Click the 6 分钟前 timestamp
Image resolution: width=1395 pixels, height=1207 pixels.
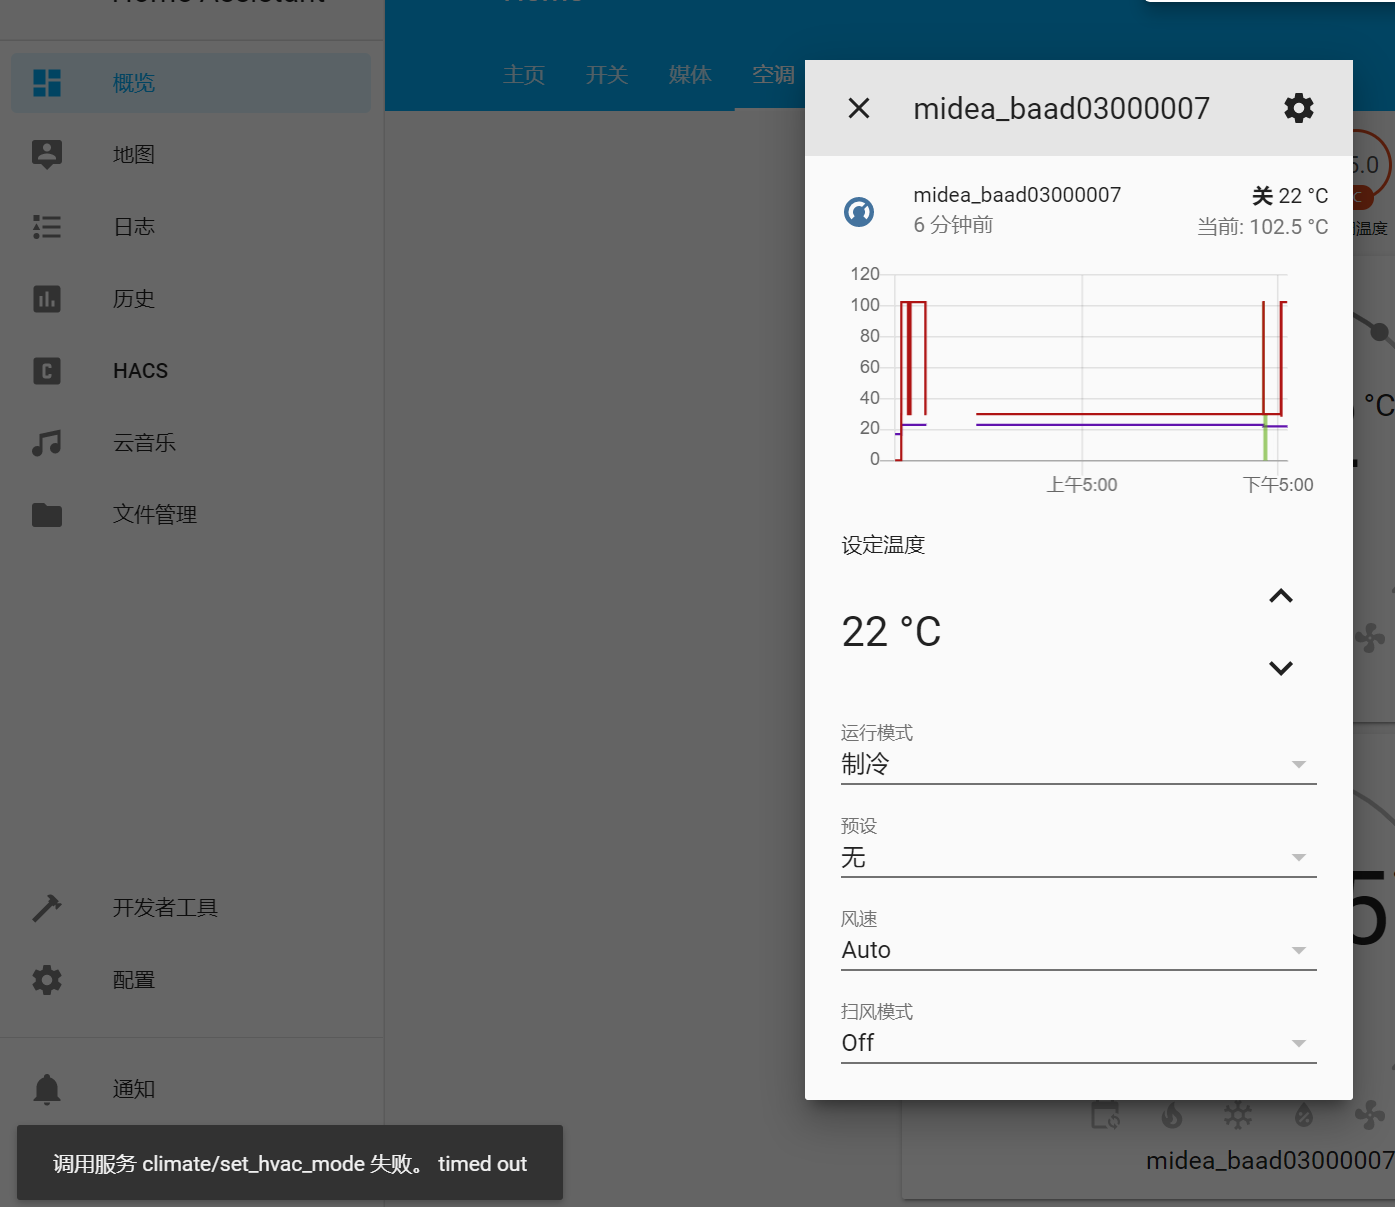[x=953, y=225]
